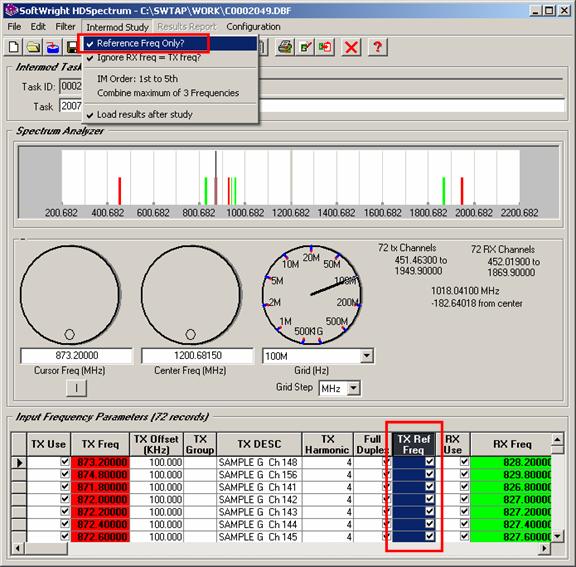Toggle TX Ref Freq for Ch 148 row

point(429,462)
